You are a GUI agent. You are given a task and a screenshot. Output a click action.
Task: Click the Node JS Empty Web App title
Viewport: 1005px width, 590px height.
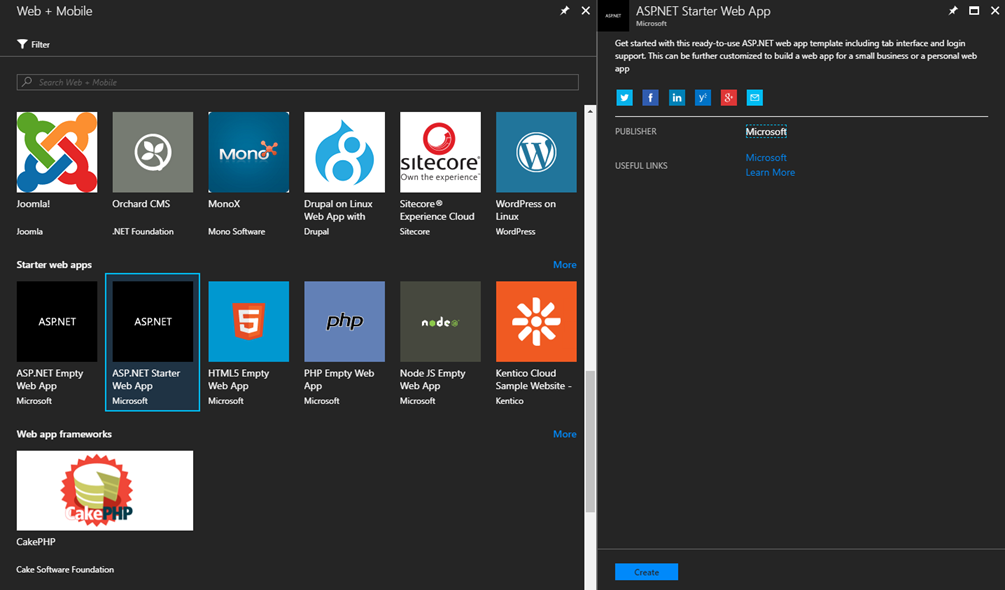click(433, 379)
